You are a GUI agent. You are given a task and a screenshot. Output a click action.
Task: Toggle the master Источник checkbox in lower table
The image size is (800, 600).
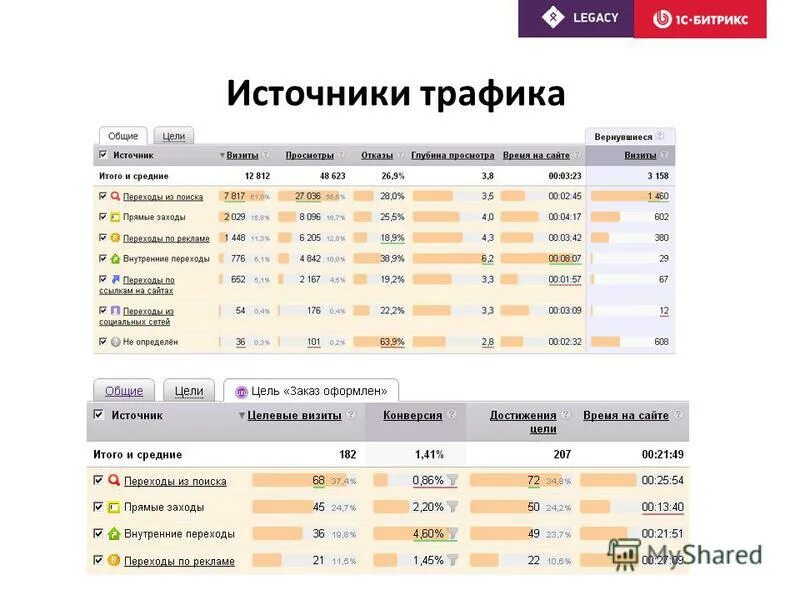[97, 415]
